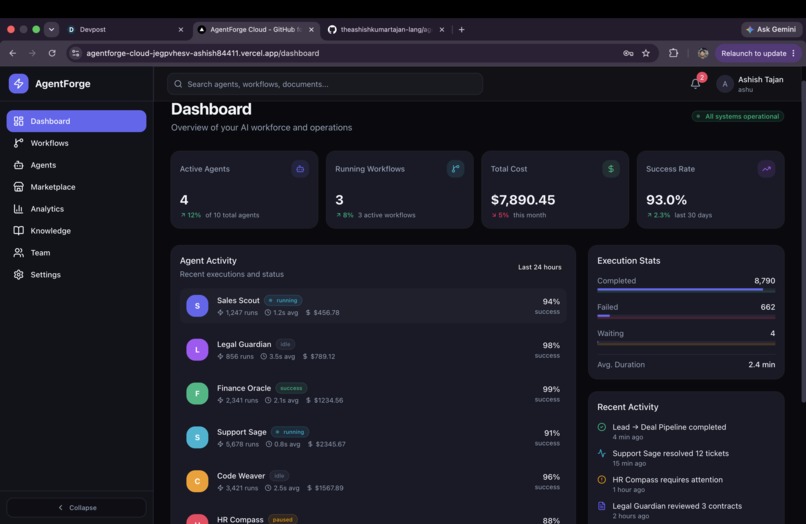
Task: Click the warning icon beside HR Compass activity
Action: pos(602,480)
